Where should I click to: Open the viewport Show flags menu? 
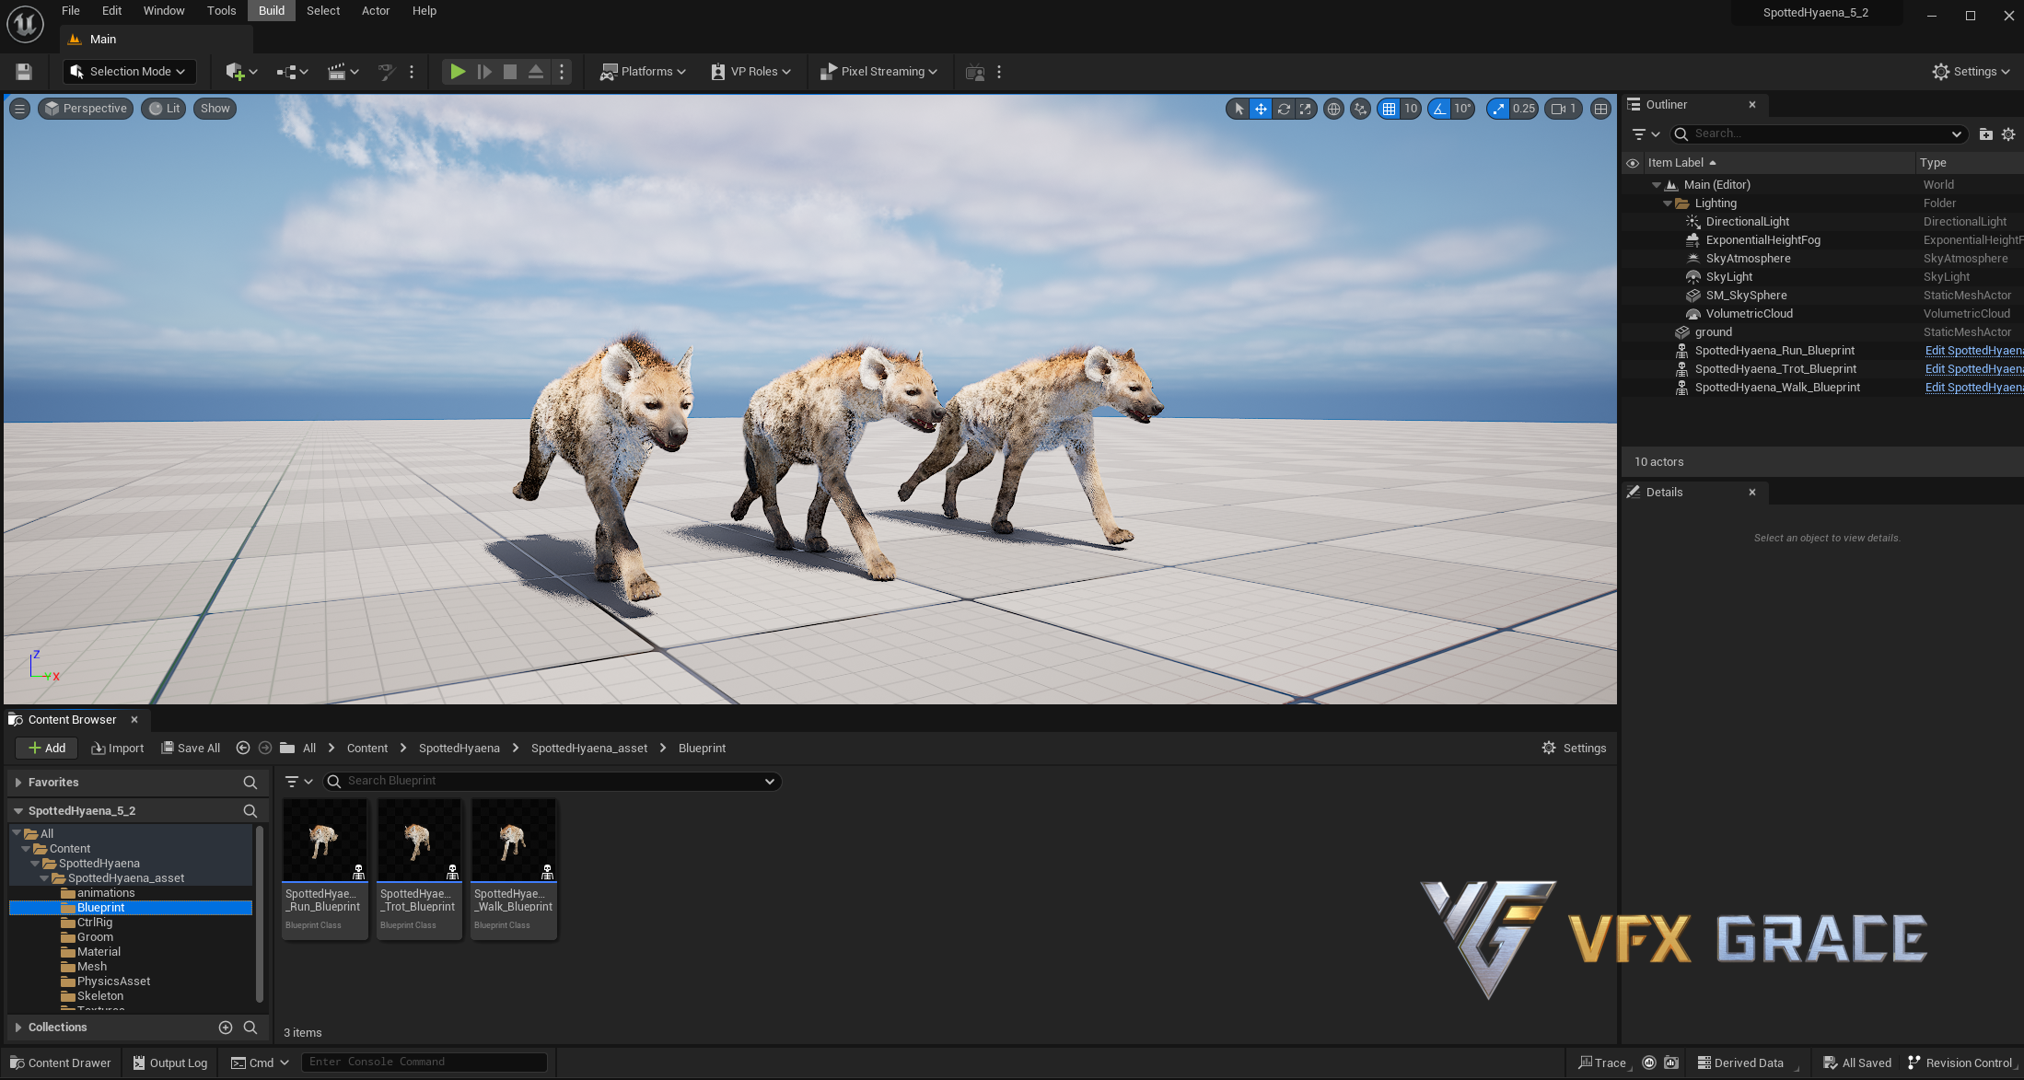(x=215, y=108)
